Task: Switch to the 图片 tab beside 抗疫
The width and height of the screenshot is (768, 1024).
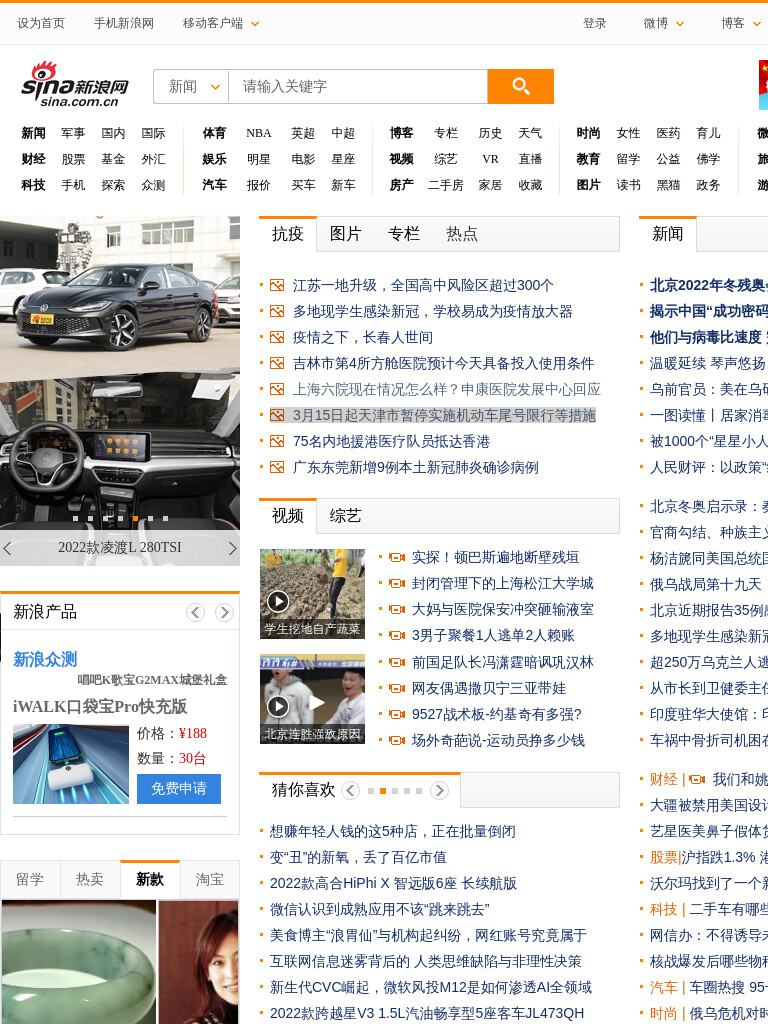Action: tap(345, 234)
